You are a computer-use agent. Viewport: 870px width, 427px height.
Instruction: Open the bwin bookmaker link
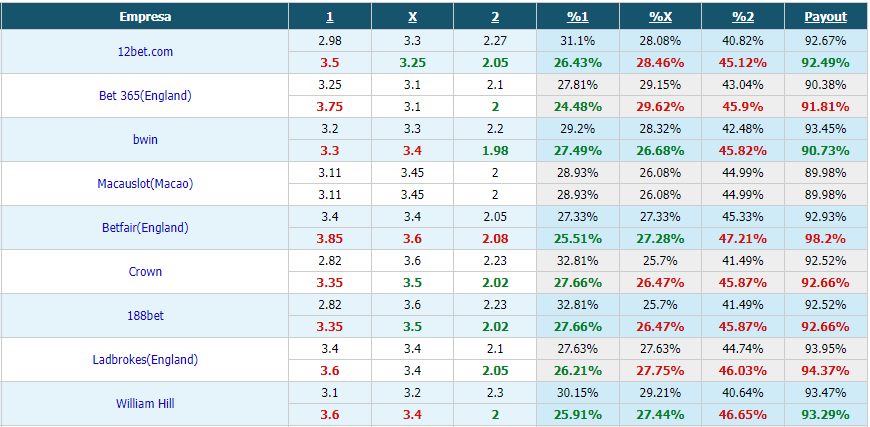tap(145, 139)
